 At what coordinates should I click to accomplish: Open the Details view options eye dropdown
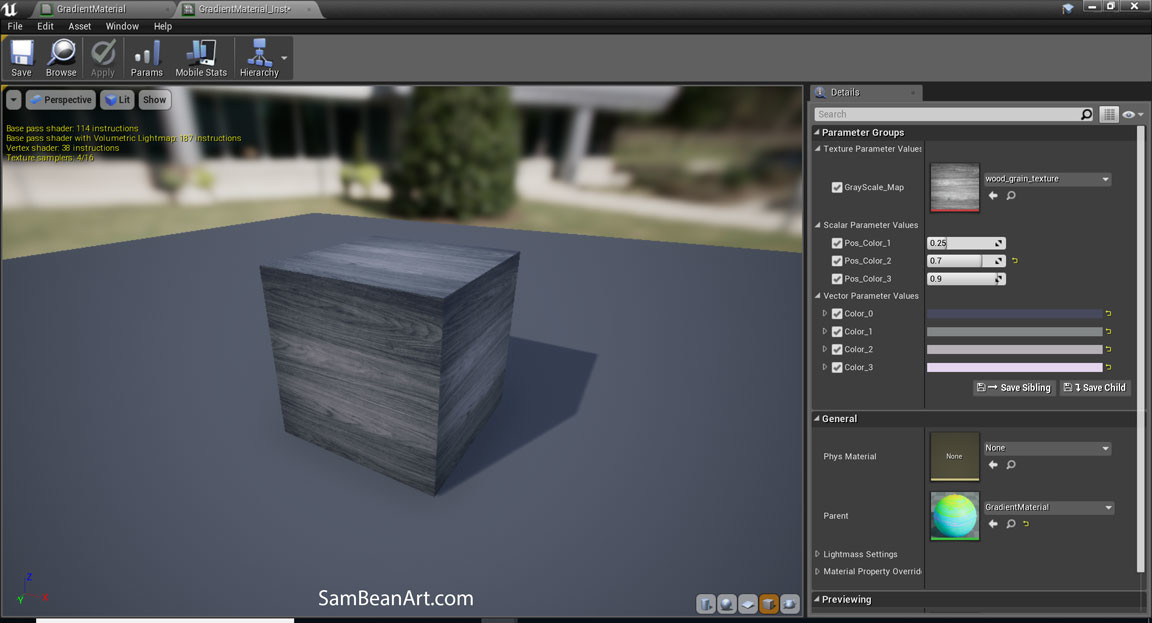[x=1132, y=114]
